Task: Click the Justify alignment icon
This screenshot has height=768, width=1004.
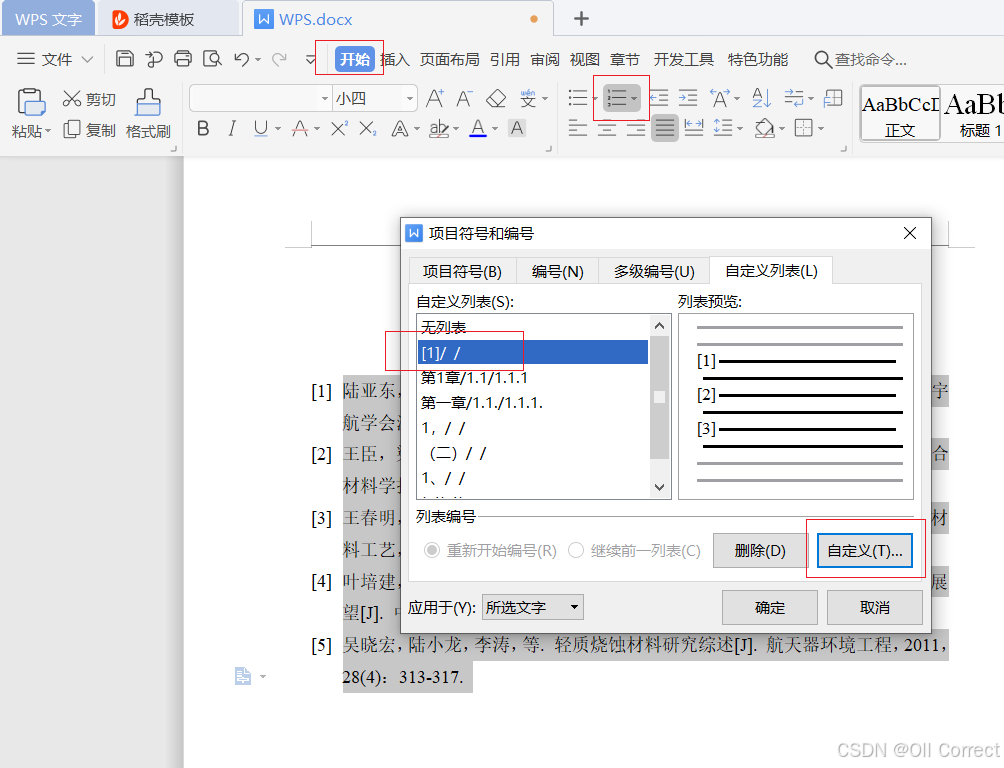Action: [x=665, y=129]
